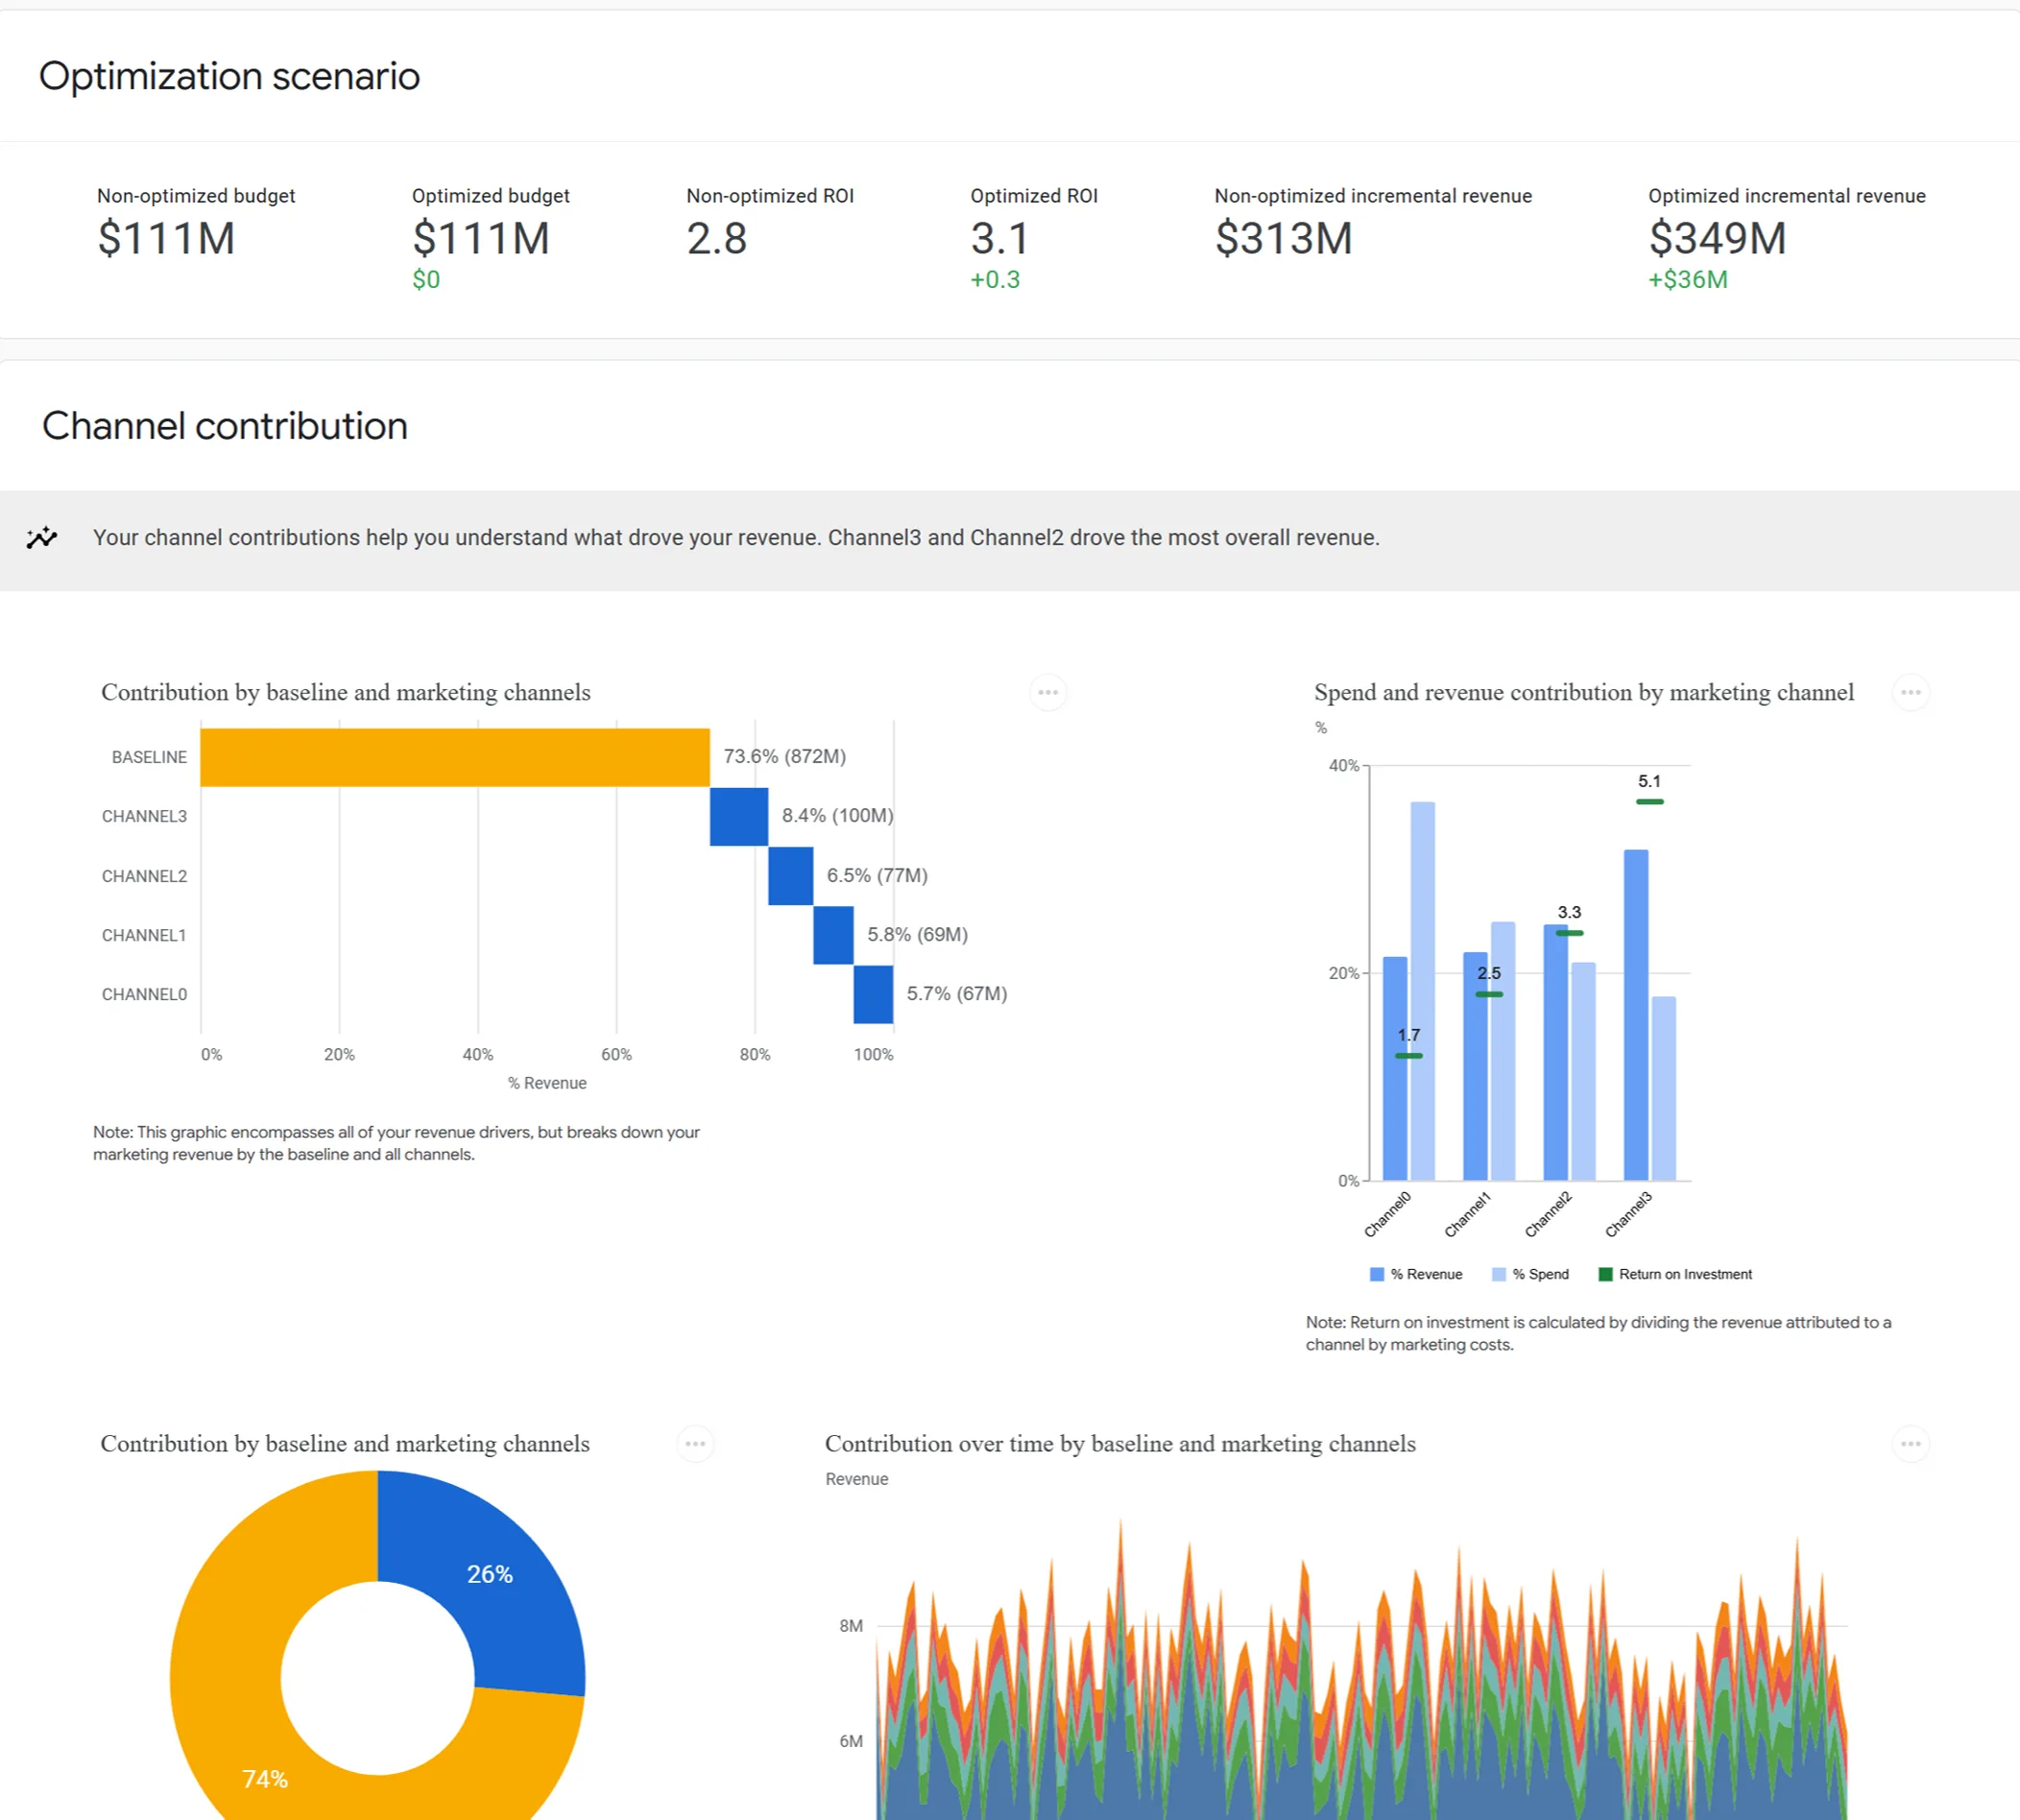2020x1820 pixels.
Task: Open options menu for spend and revenue chart
Action: click(x=1910, y=692)
